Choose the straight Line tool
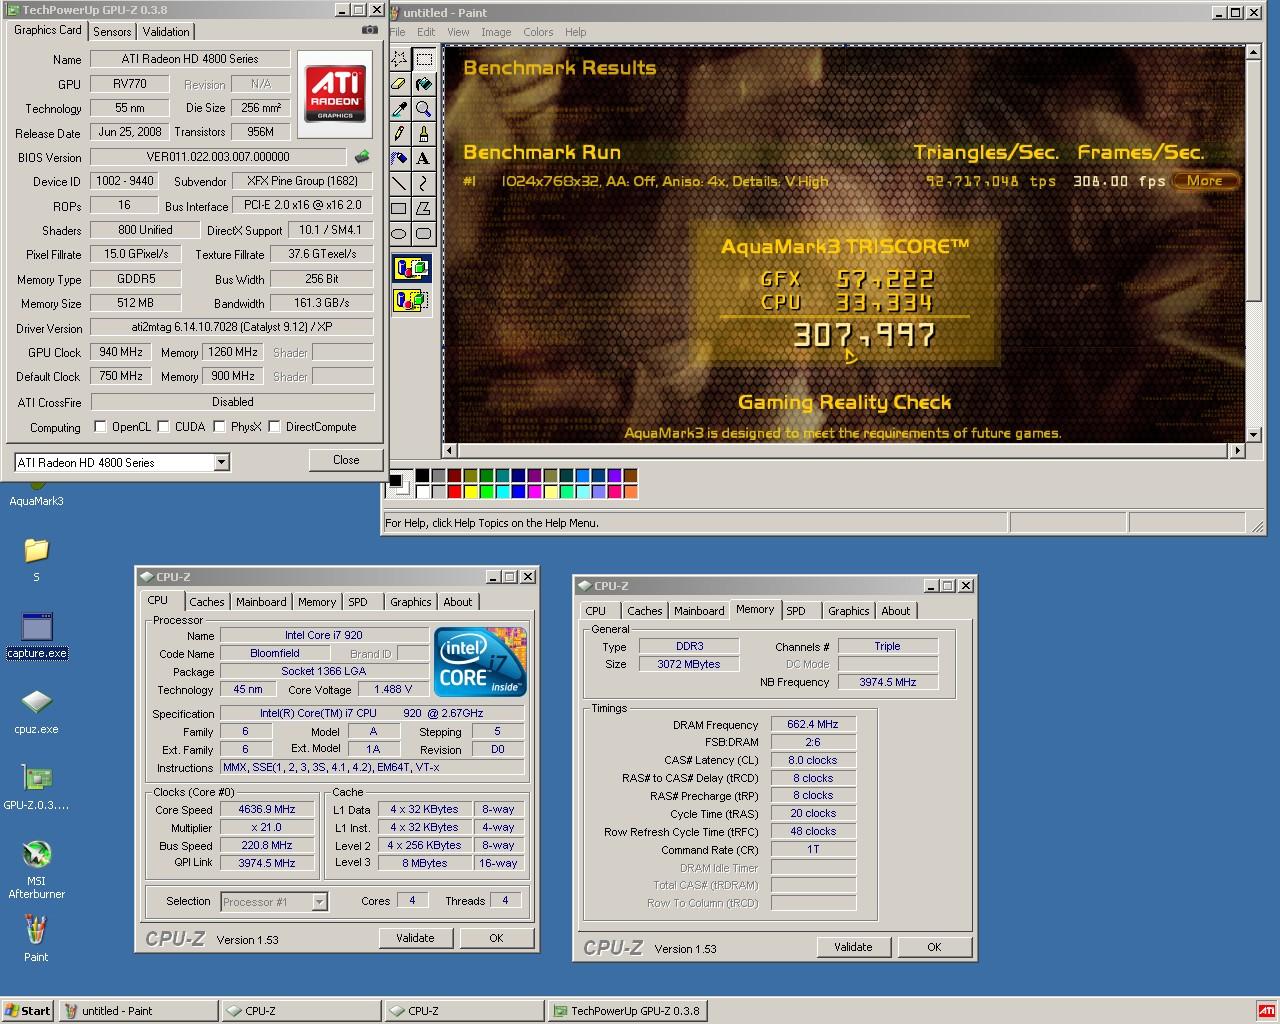 coord(399,184)
